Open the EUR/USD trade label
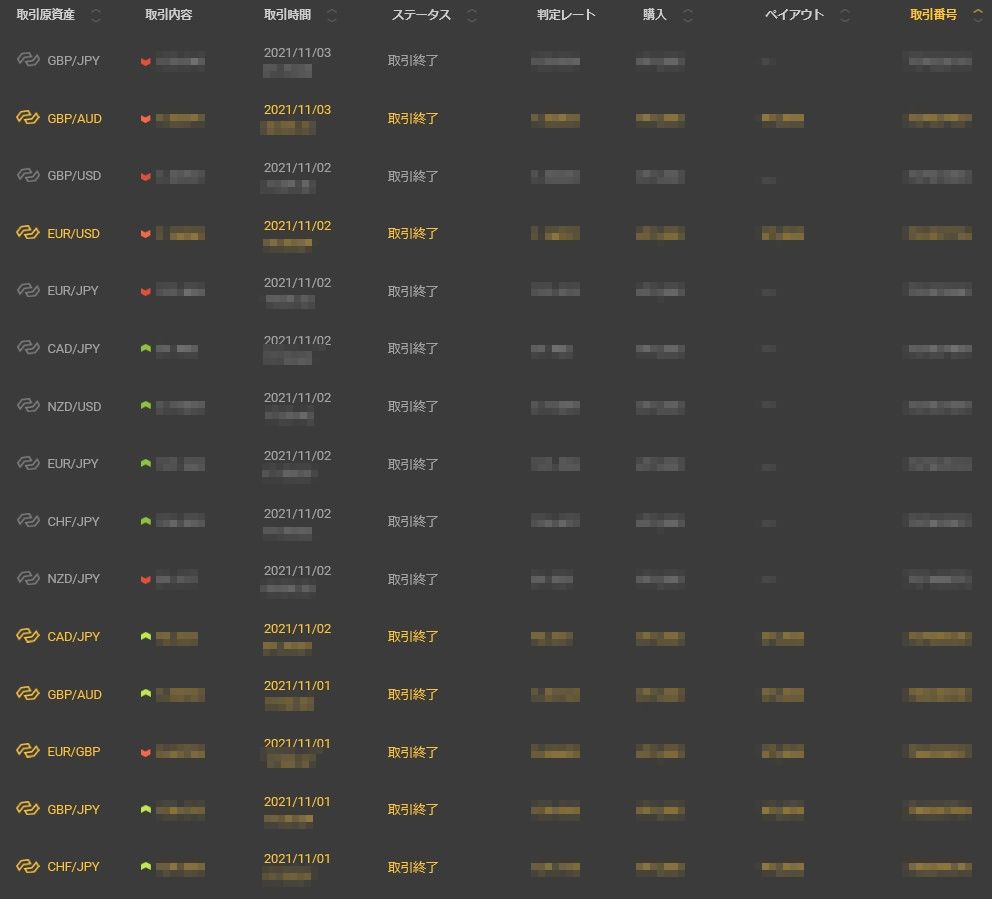Screen dimensions: 992x899 [73, 233]
